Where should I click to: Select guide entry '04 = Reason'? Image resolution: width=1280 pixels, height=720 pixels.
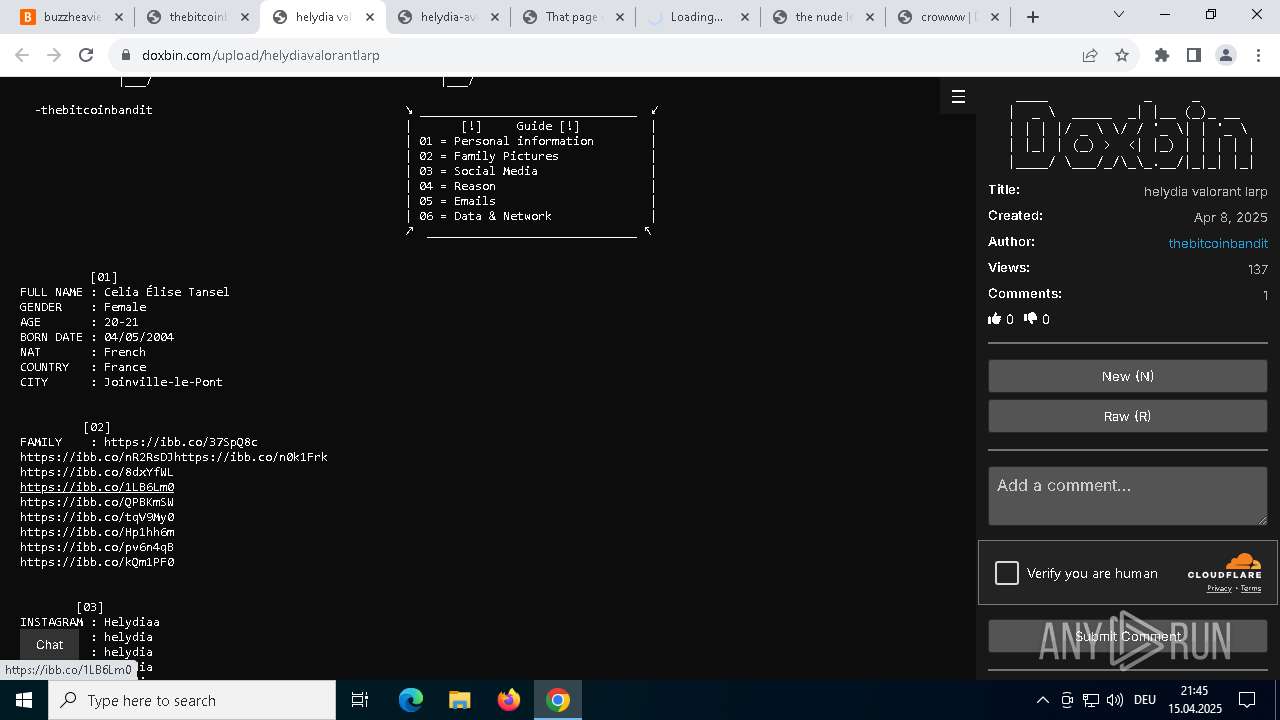coord(457,186)
